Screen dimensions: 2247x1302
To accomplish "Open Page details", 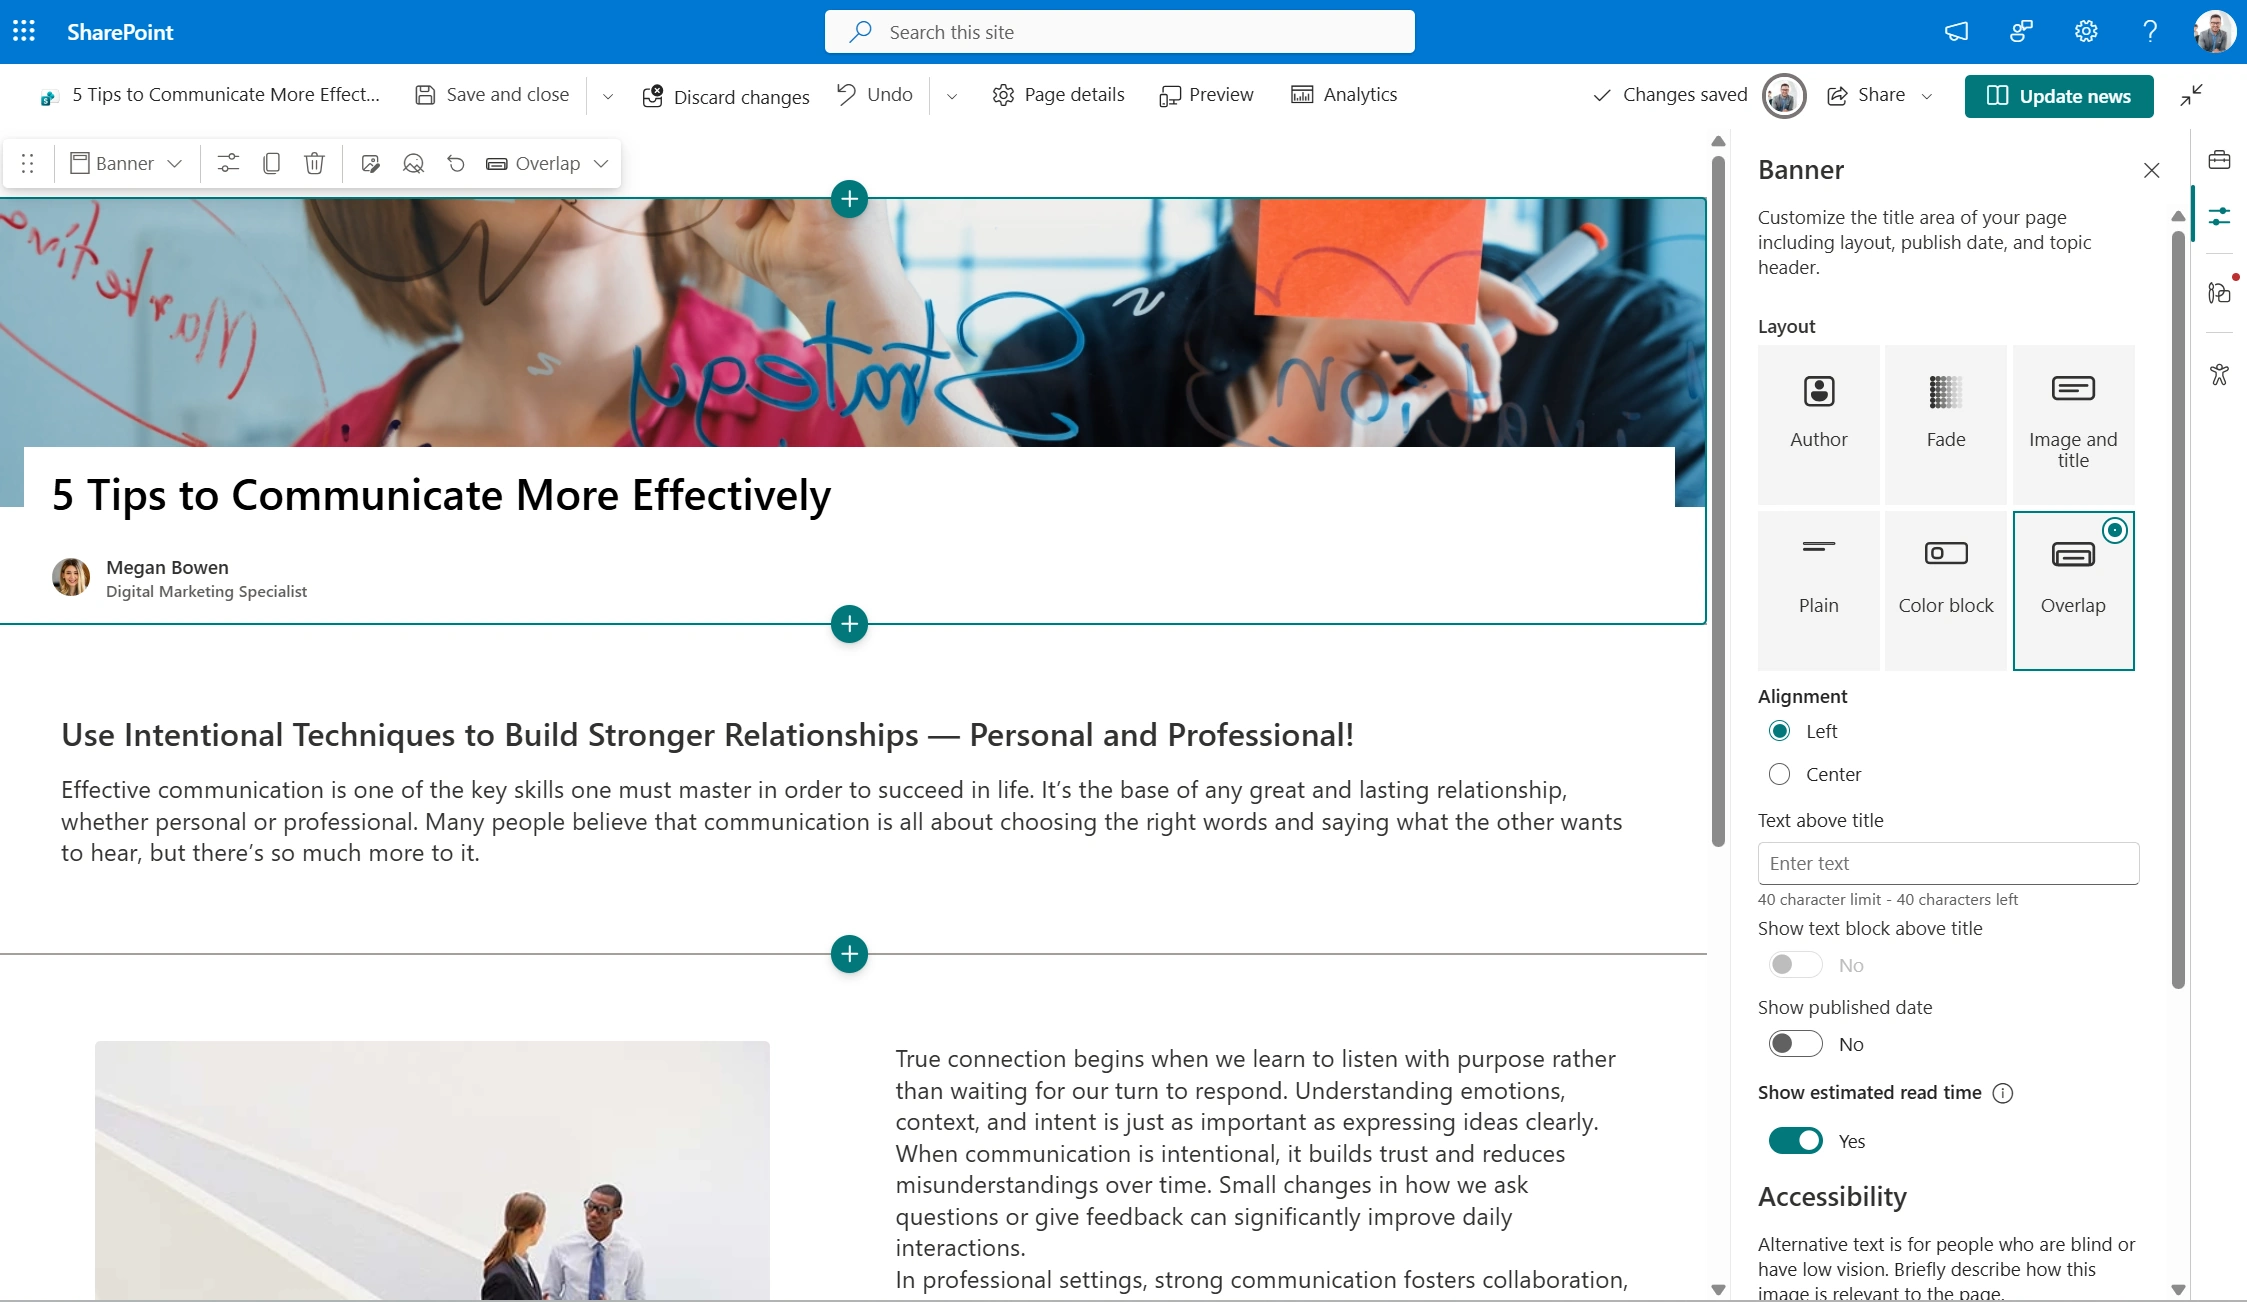I will click(1058, 94).
